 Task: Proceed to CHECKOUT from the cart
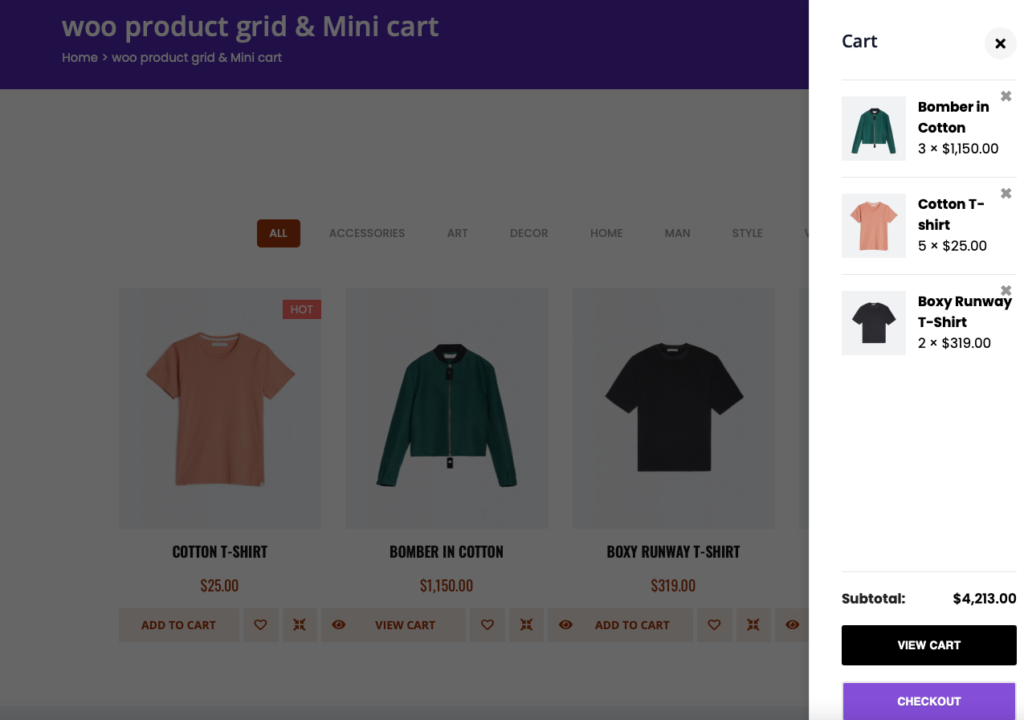tap(928, 701)
